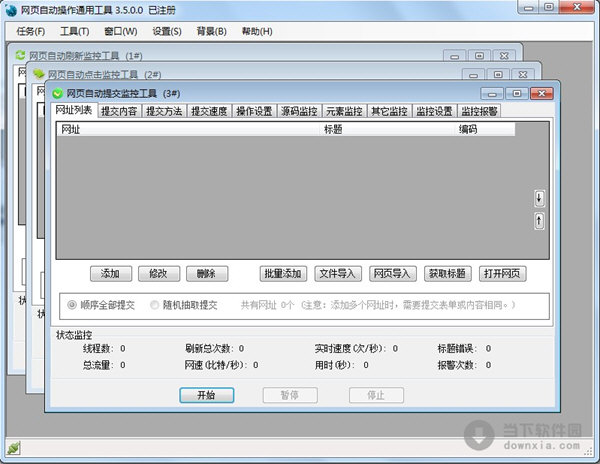
Task: Click the 实时速度(次/秒) status label
Action: coord(351,348)
